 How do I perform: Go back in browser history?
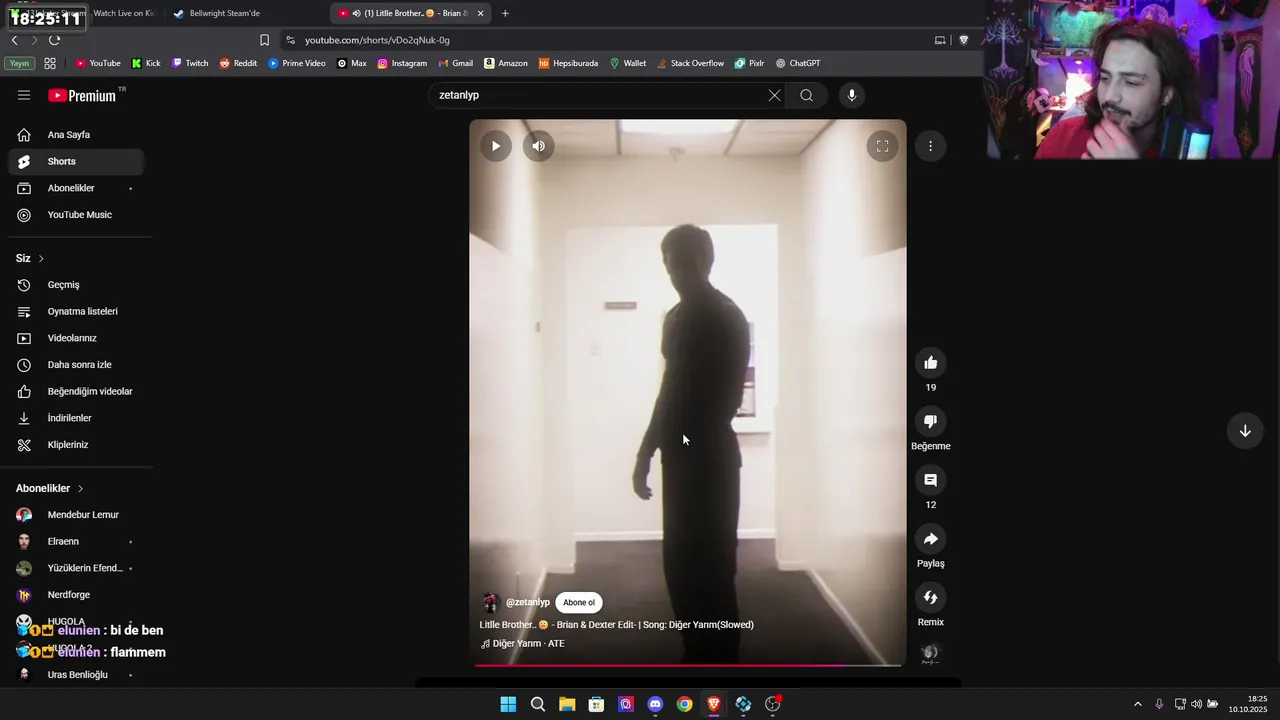click(x=14, y=40)
